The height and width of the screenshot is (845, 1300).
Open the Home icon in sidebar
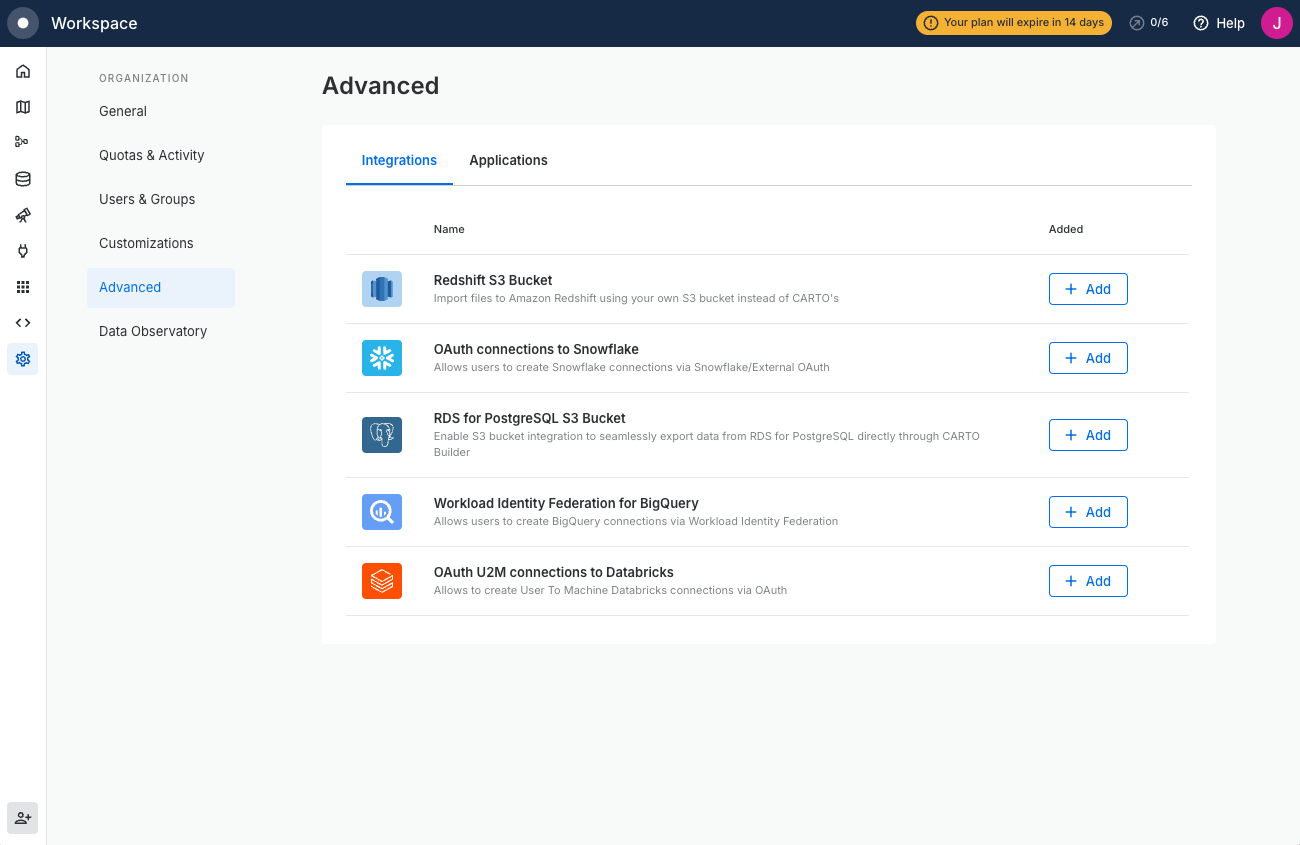click(x=23, y=71)
